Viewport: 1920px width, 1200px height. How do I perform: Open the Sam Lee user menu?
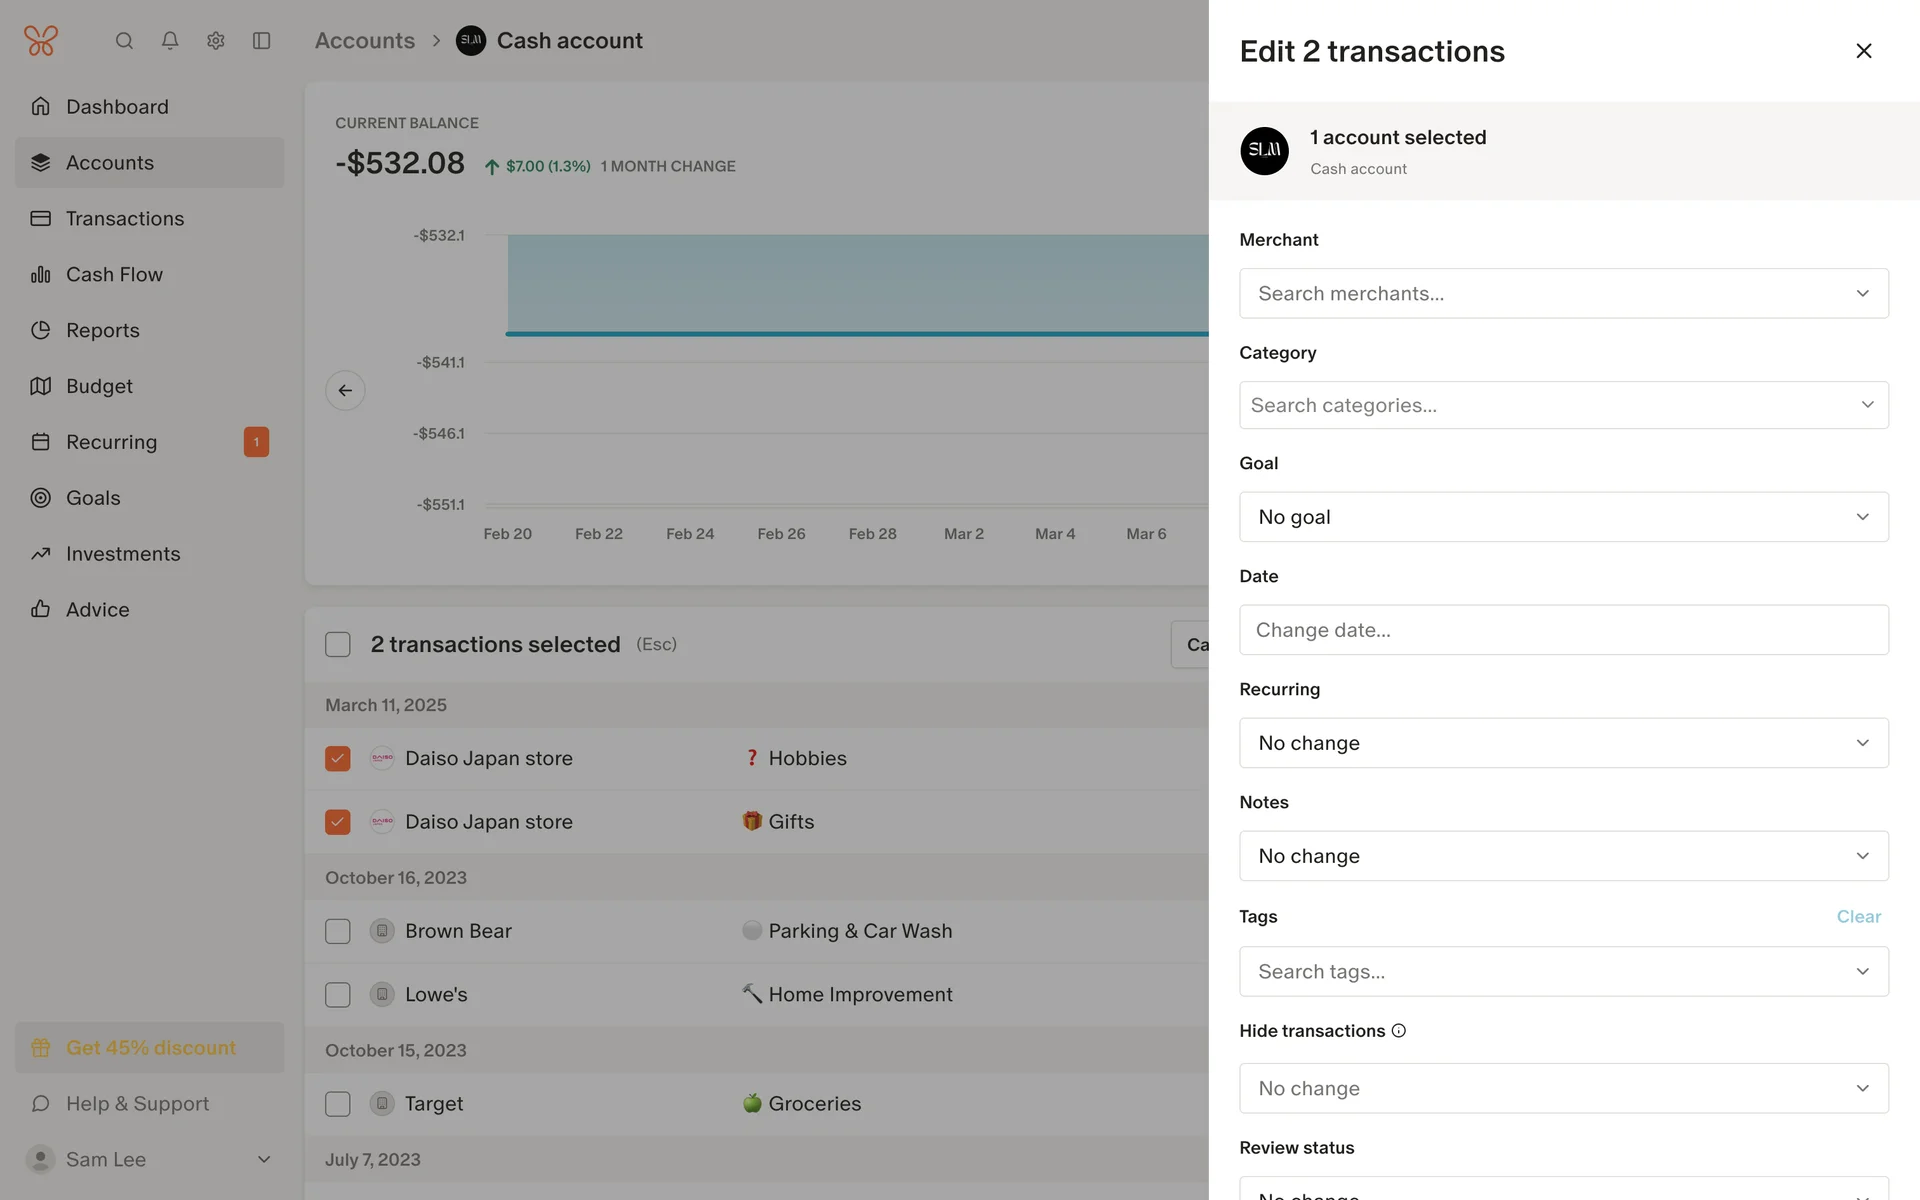coord(150,1160)
